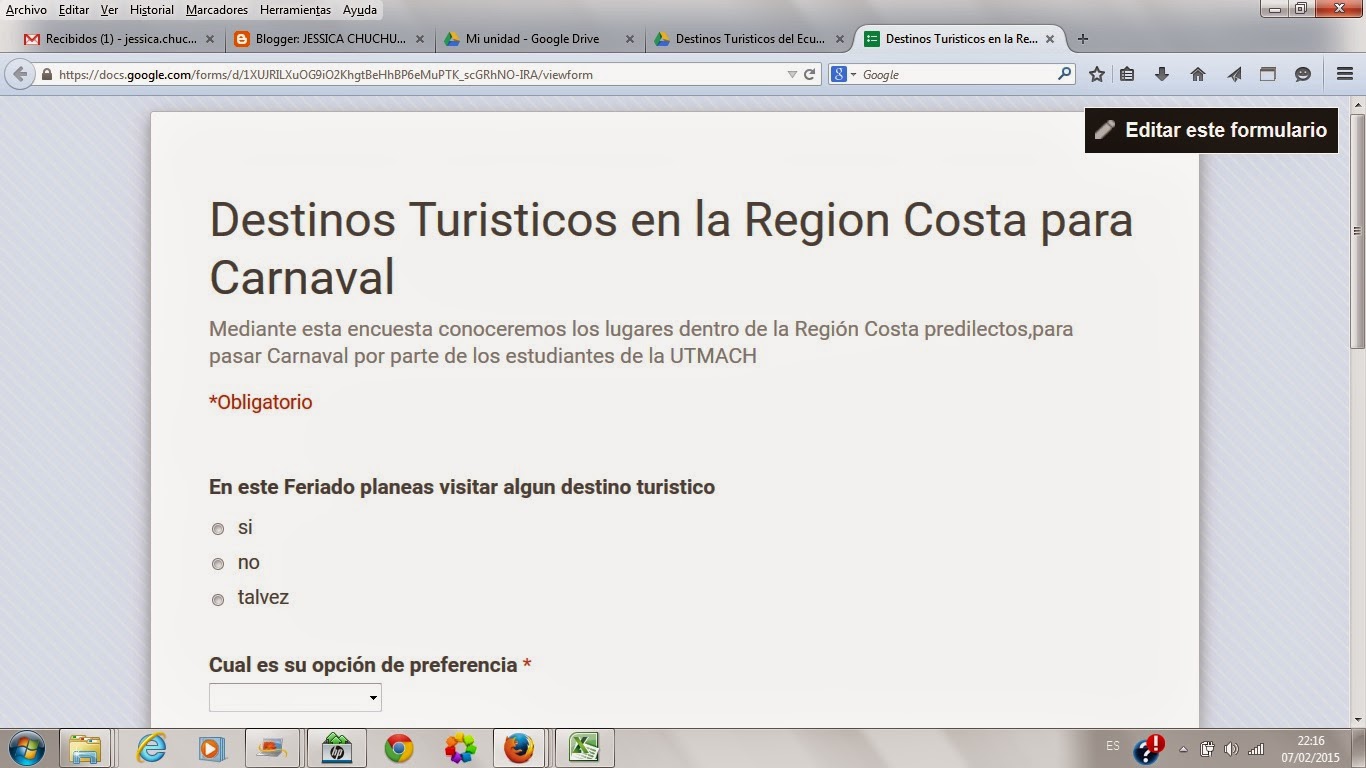Switch to the Gmail Recibidos tab
Screen dimensions: 1366x768
pos(120,39)
